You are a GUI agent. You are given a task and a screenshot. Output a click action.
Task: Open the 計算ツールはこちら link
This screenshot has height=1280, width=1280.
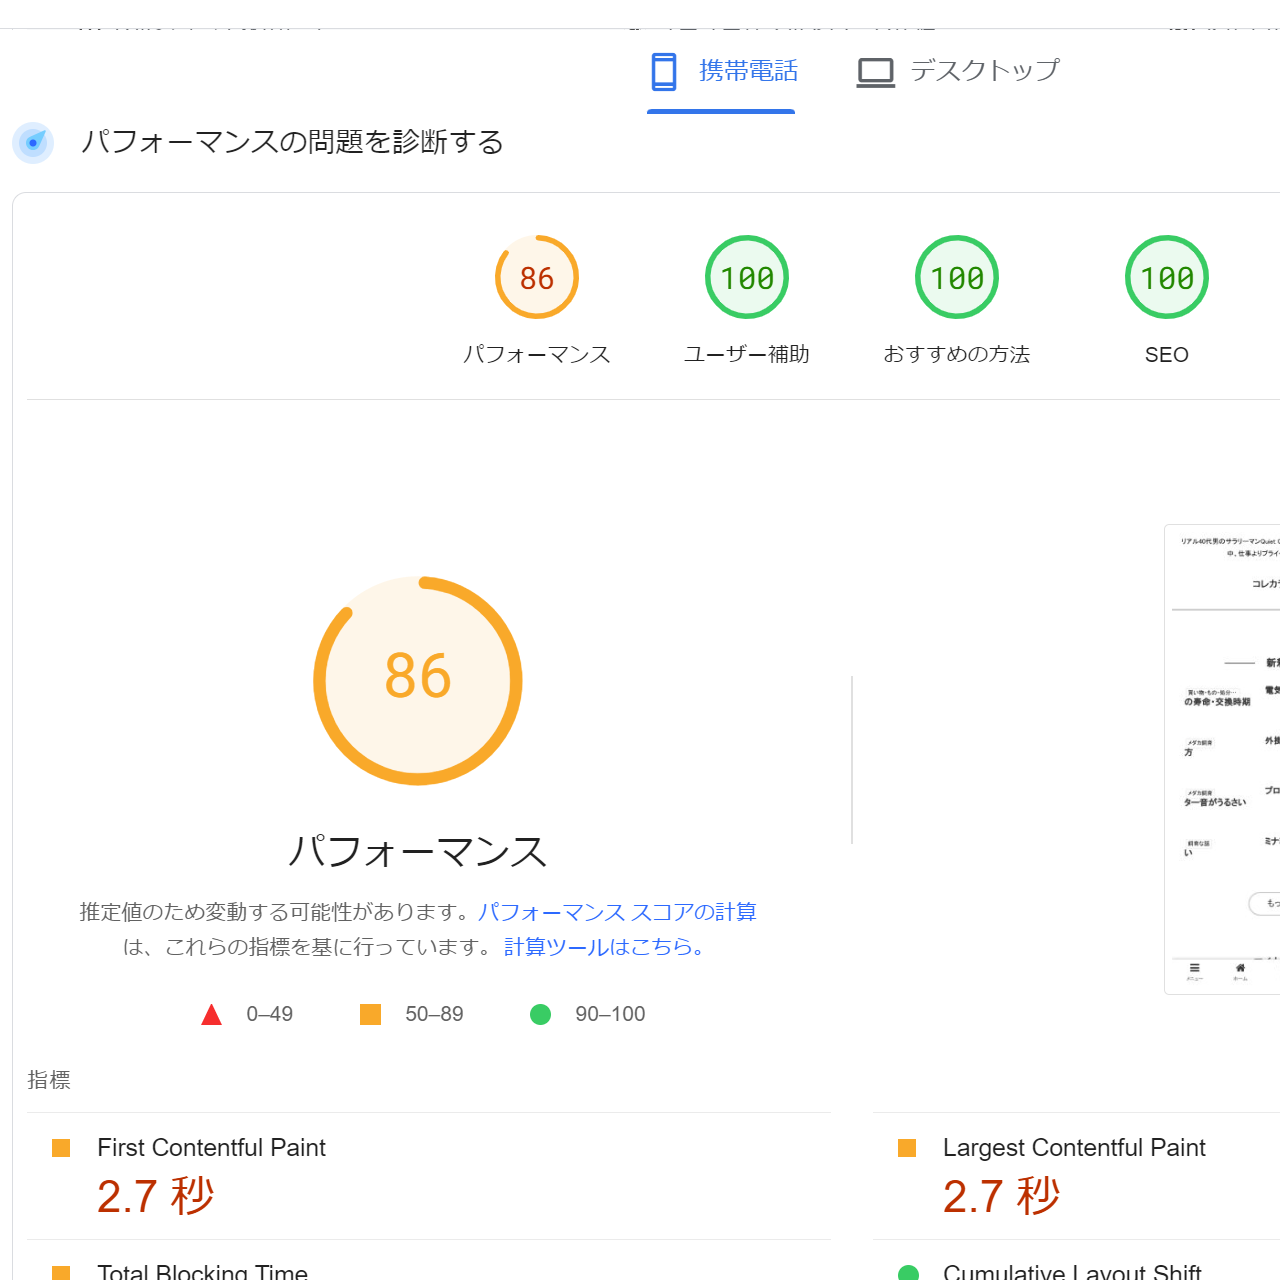coord(605,947)
